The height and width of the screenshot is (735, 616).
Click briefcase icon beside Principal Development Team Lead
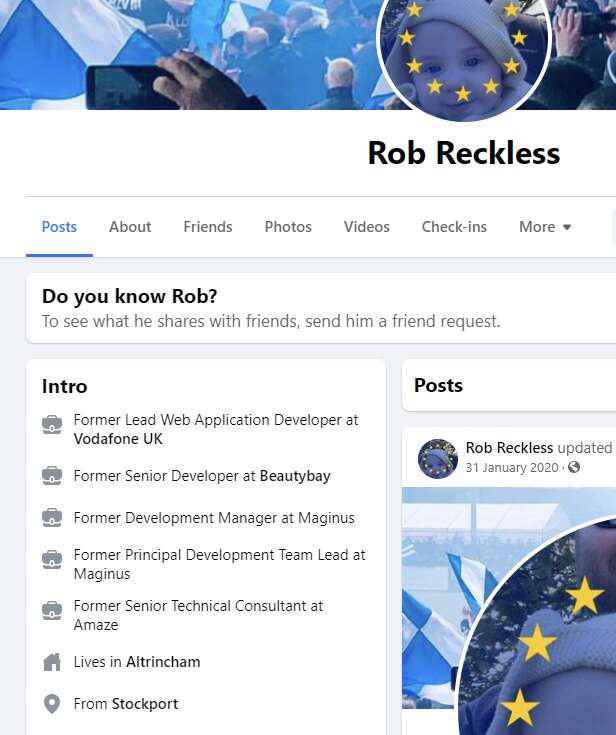[52, 559]
